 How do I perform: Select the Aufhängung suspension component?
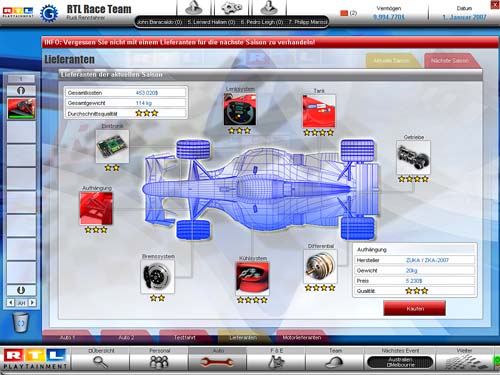[x=96, y=209]
